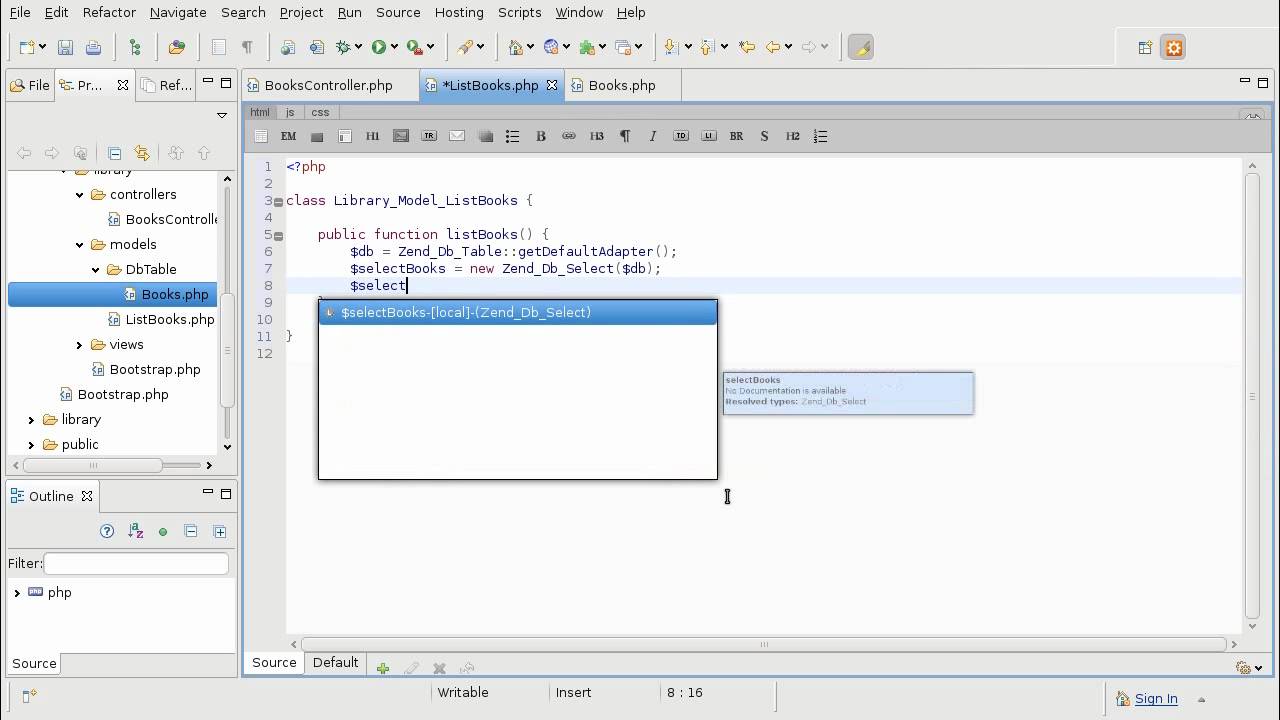Close the ListBooks.php editor tab
The height and width of the screenshot is (720, 1280).
pyautogui.click(x=551, y=85)
